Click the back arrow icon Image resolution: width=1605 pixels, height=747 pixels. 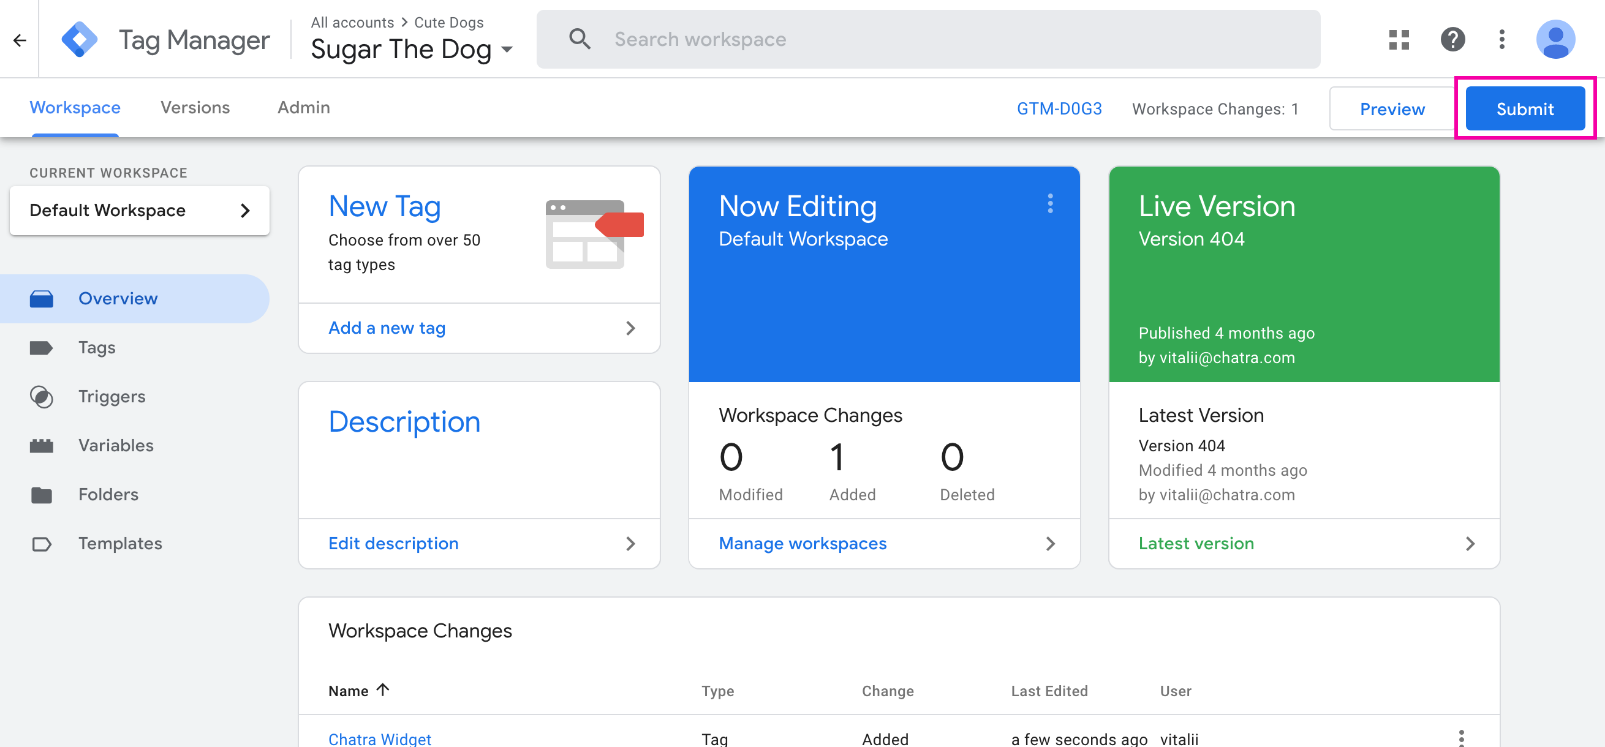pyautogui.click(x=19, y=40)
